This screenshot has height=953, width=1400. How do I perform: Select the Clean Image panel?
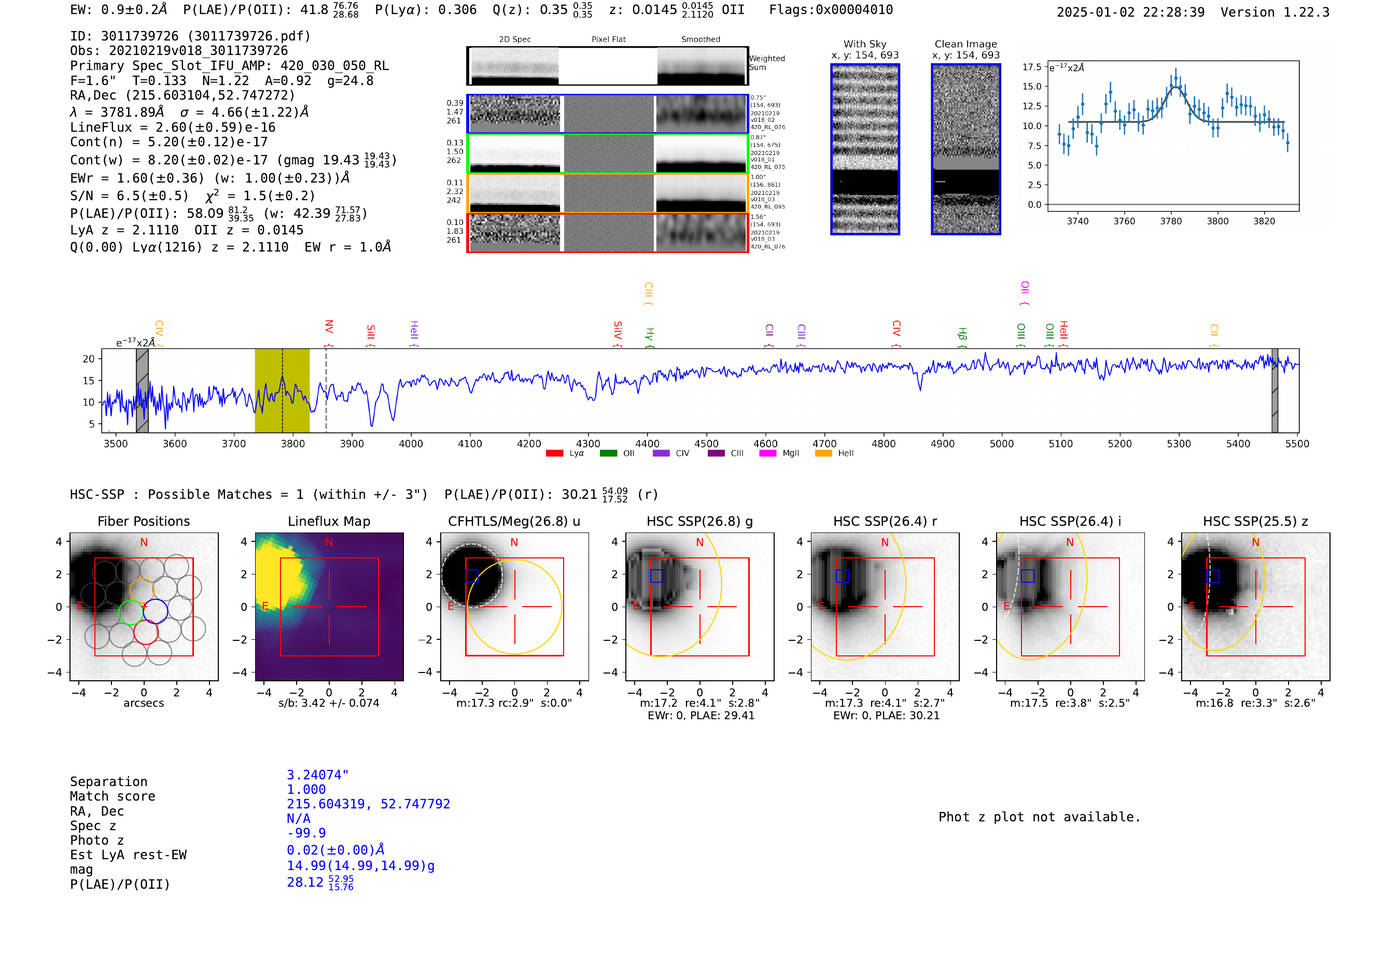[x=966, y=149]
